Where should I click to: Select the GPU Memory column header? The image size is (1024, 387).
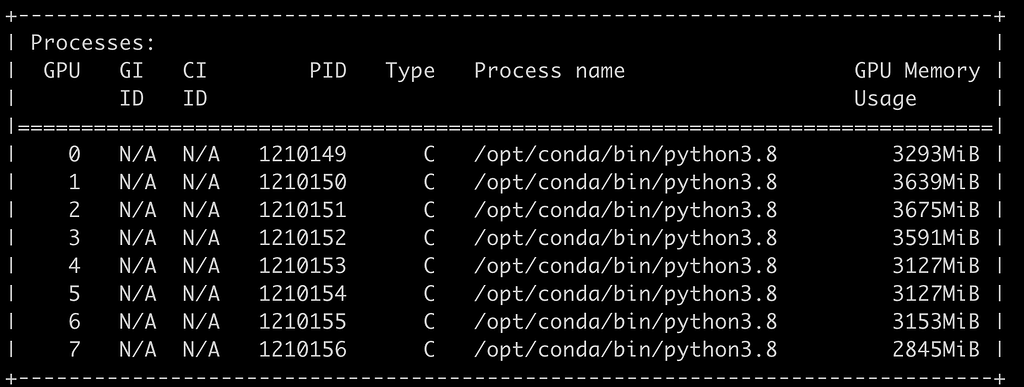917,70
